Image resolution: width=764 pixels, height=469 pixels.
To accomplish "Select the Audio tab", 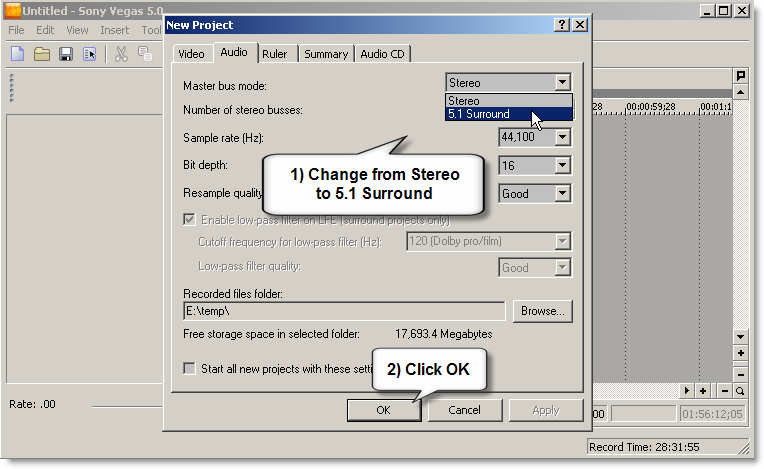I will click(x=234, y=52).
